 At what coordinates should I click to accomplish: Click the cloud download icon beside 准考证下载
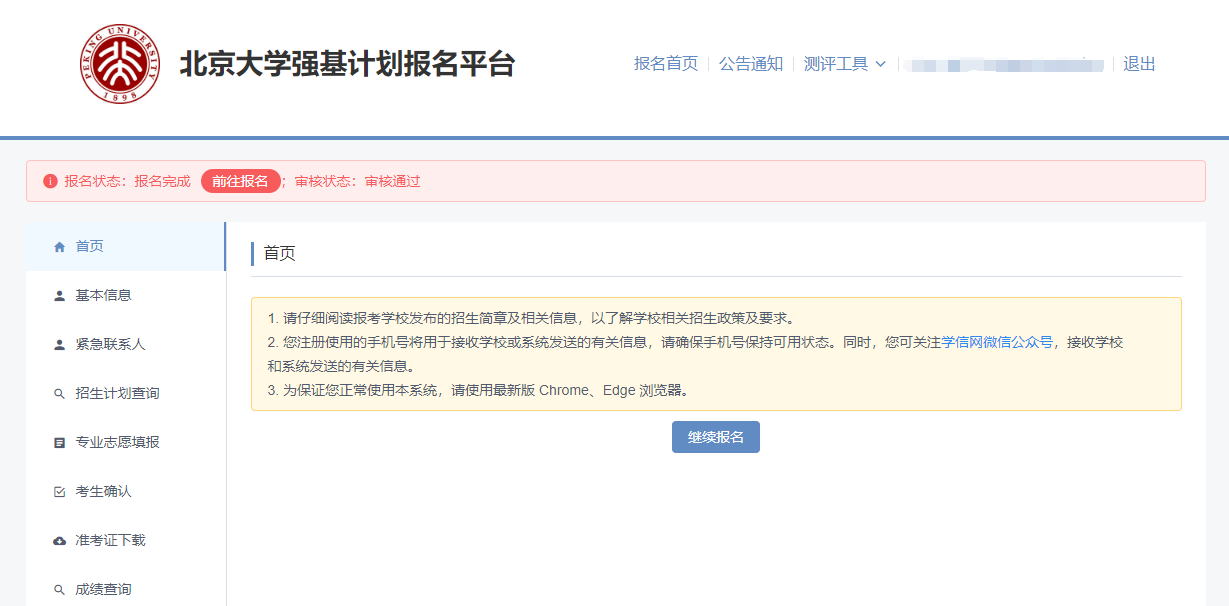click(x=59, y=541)
